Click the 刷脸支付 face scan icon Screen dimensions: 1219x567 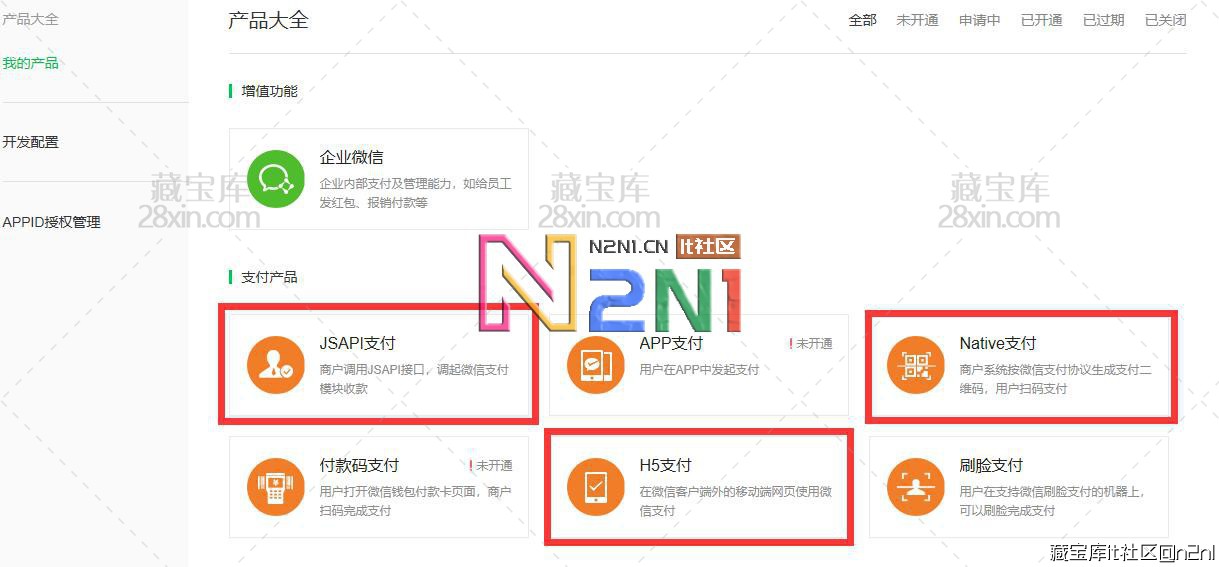(x=915, y=487)
